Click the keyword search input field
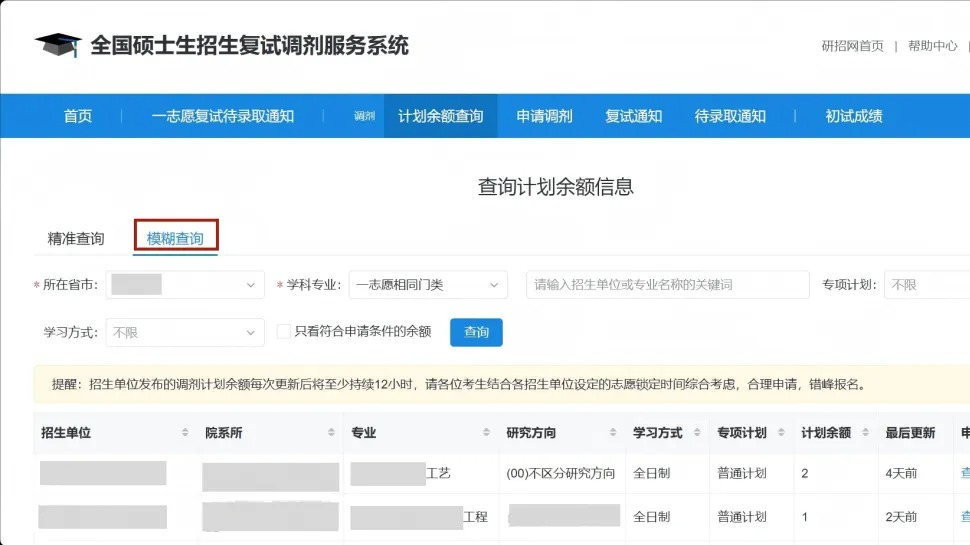The width and height of the screenshot is (970, 545). click(667, 285)
